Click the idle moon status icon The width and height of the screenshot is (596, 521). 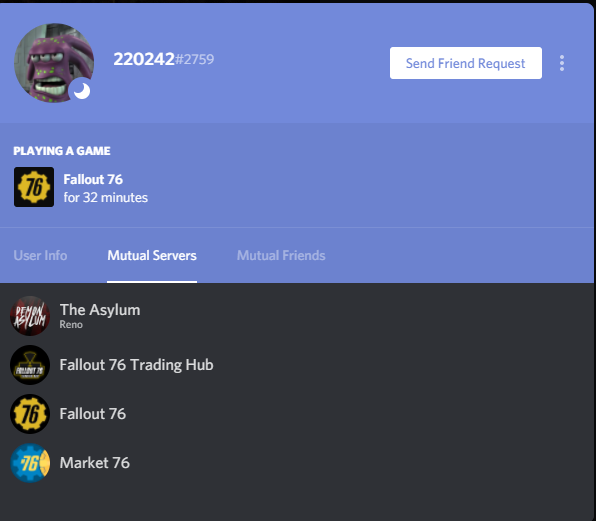click(x=82, y=91)
